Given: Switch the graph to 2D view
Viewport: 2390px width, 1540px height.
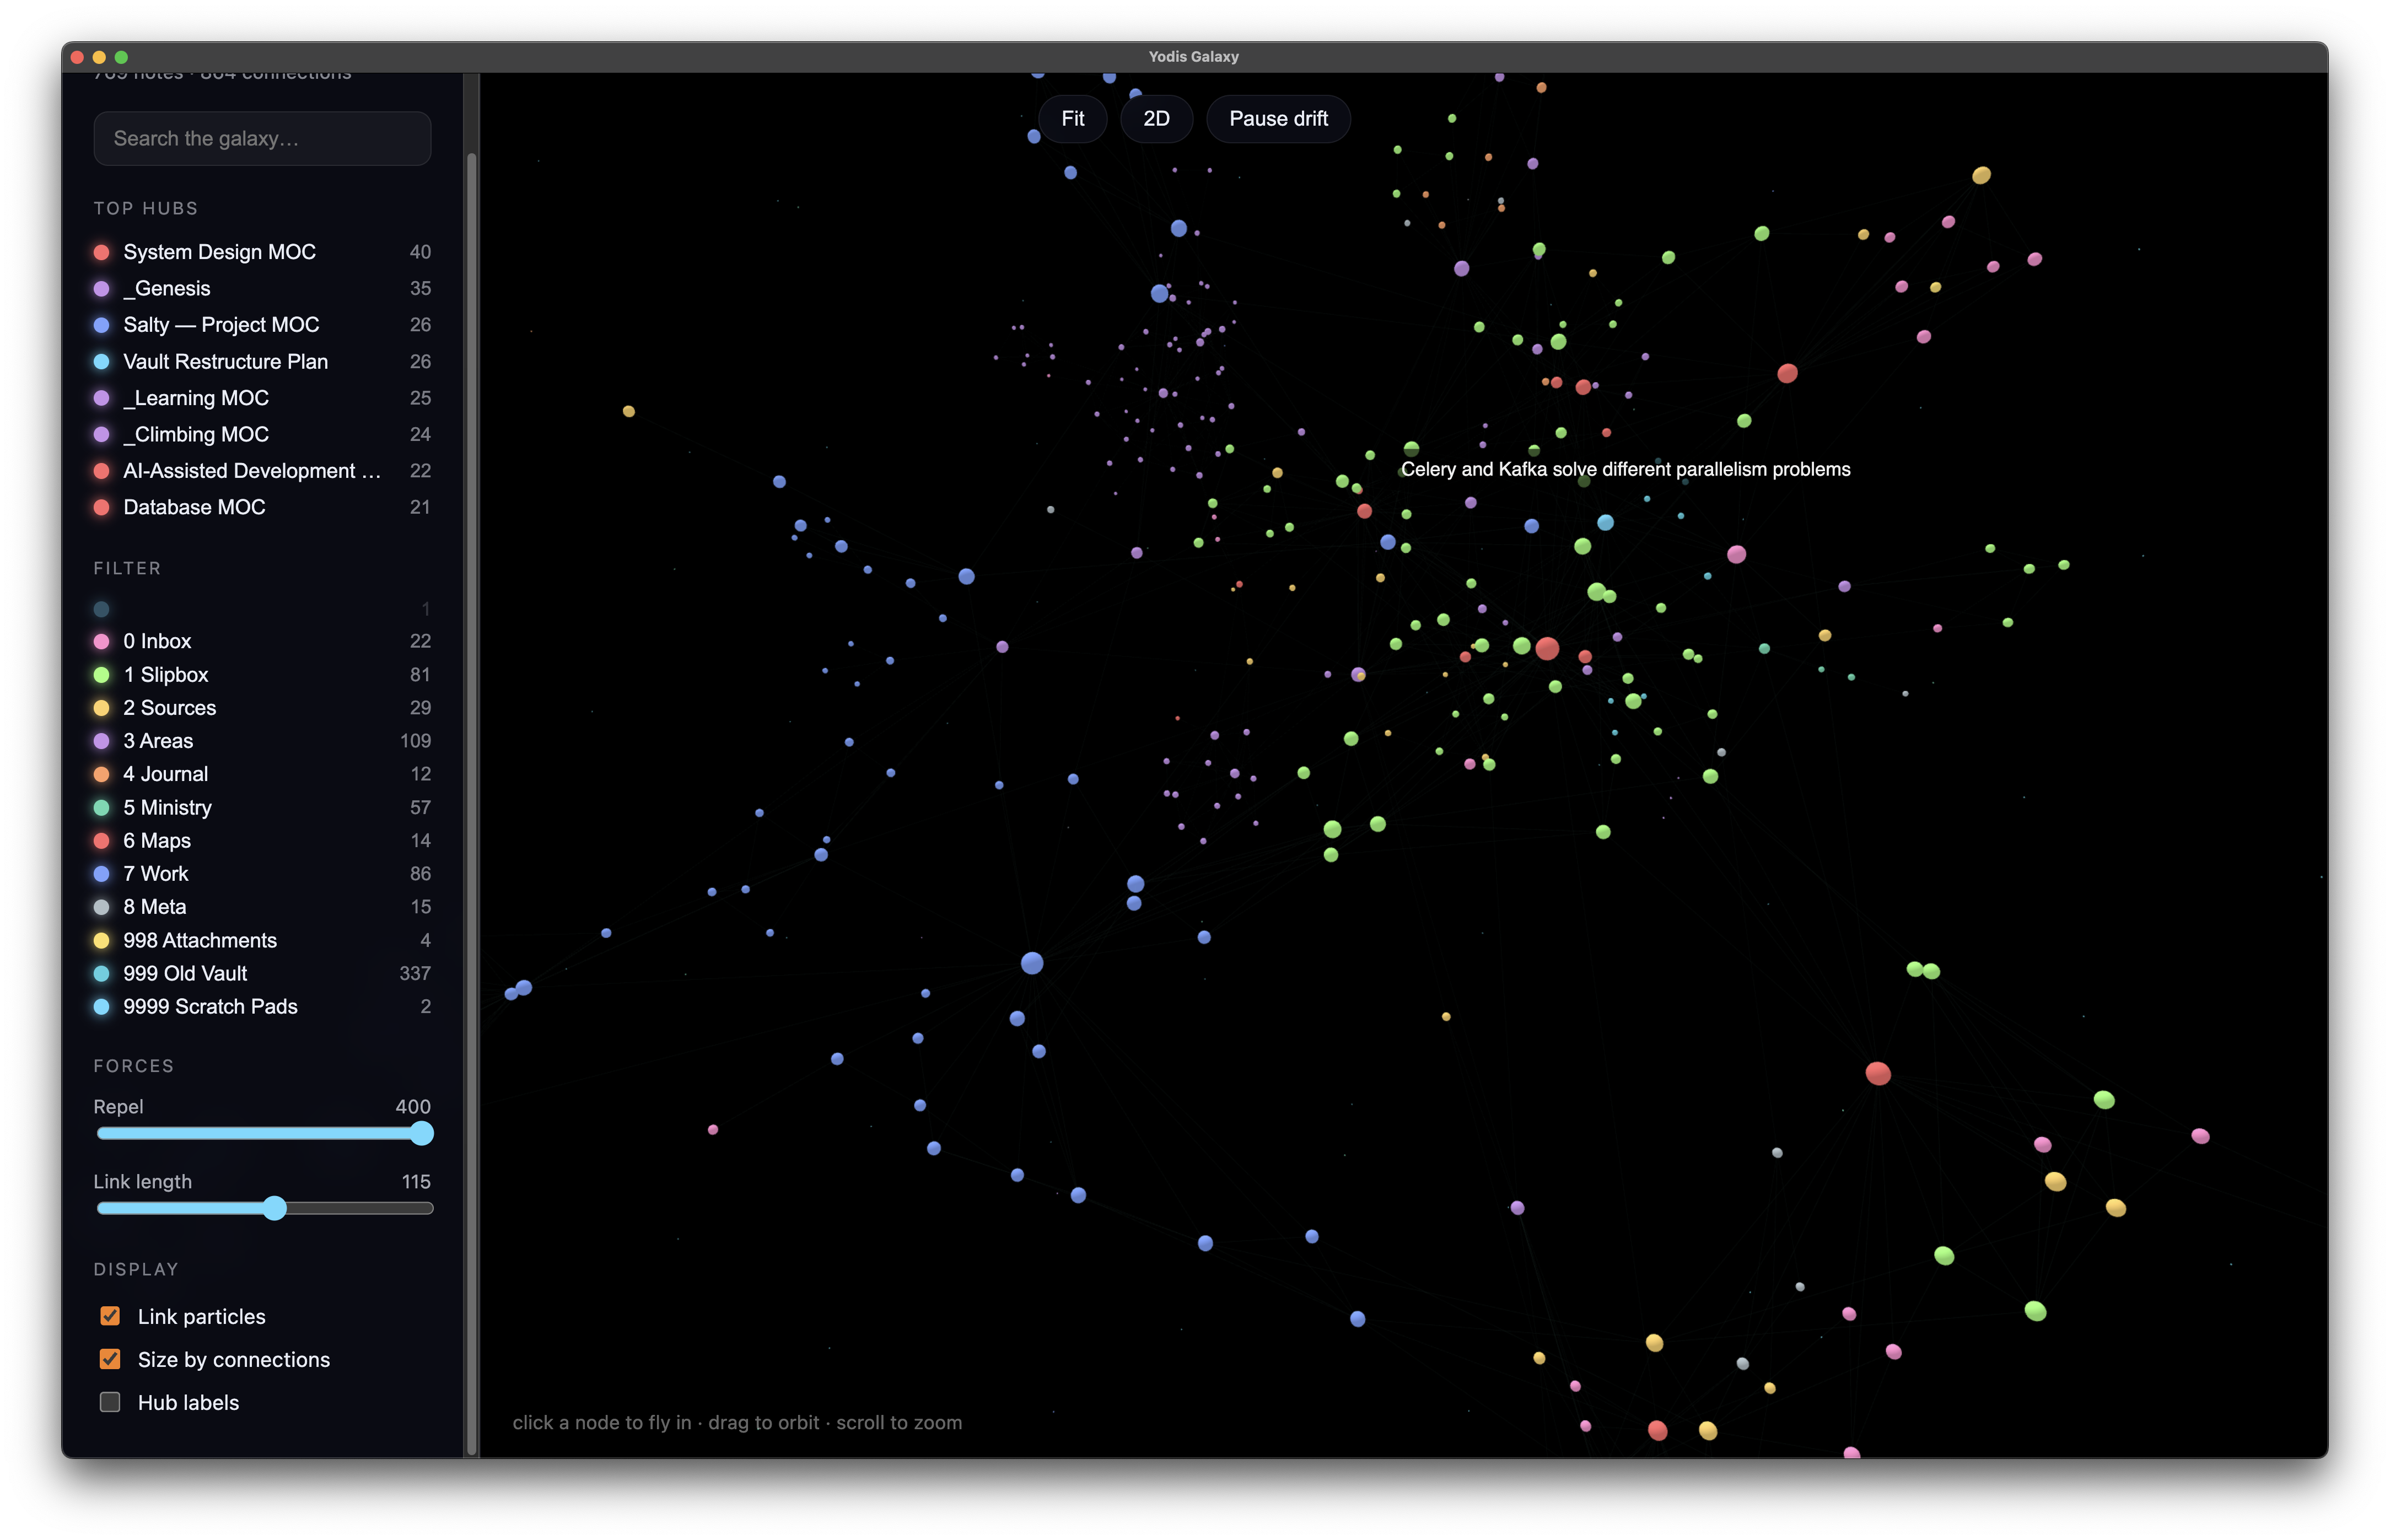Looking at the screenshot, I should (1156, 119).
